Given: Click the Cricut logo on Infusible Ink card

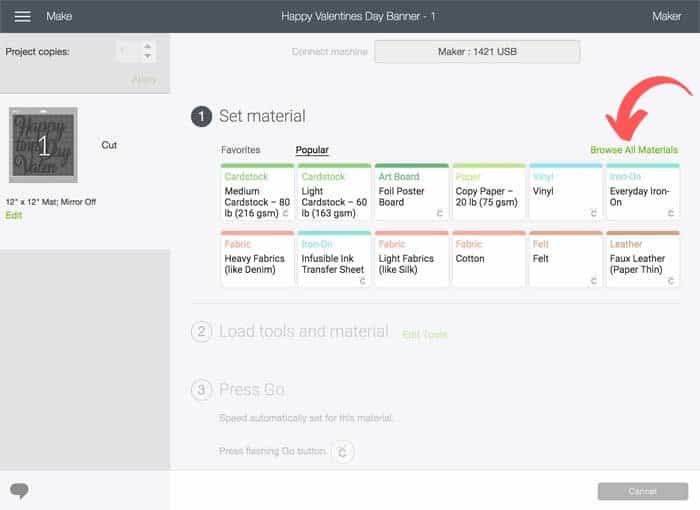Looking at the screenshot, I should click(362, 280).
